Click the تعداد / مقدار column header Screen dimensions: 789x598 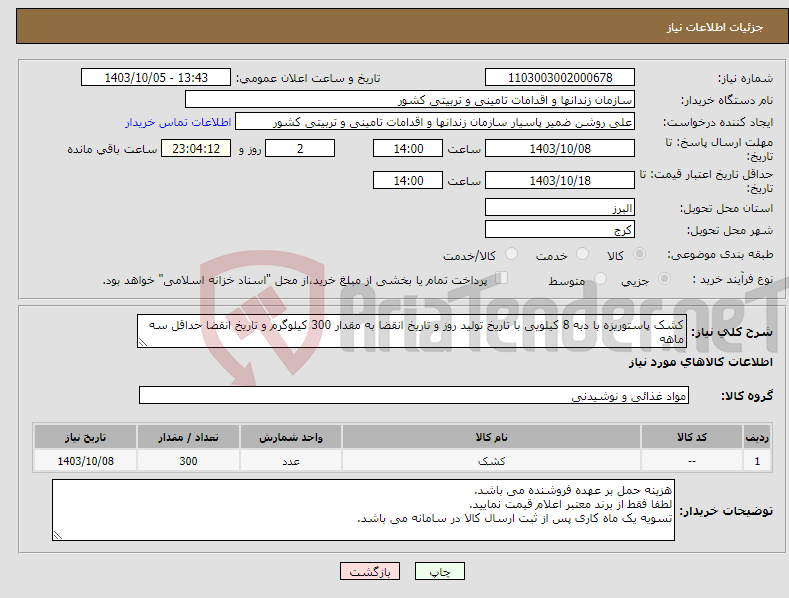point(188,437)
